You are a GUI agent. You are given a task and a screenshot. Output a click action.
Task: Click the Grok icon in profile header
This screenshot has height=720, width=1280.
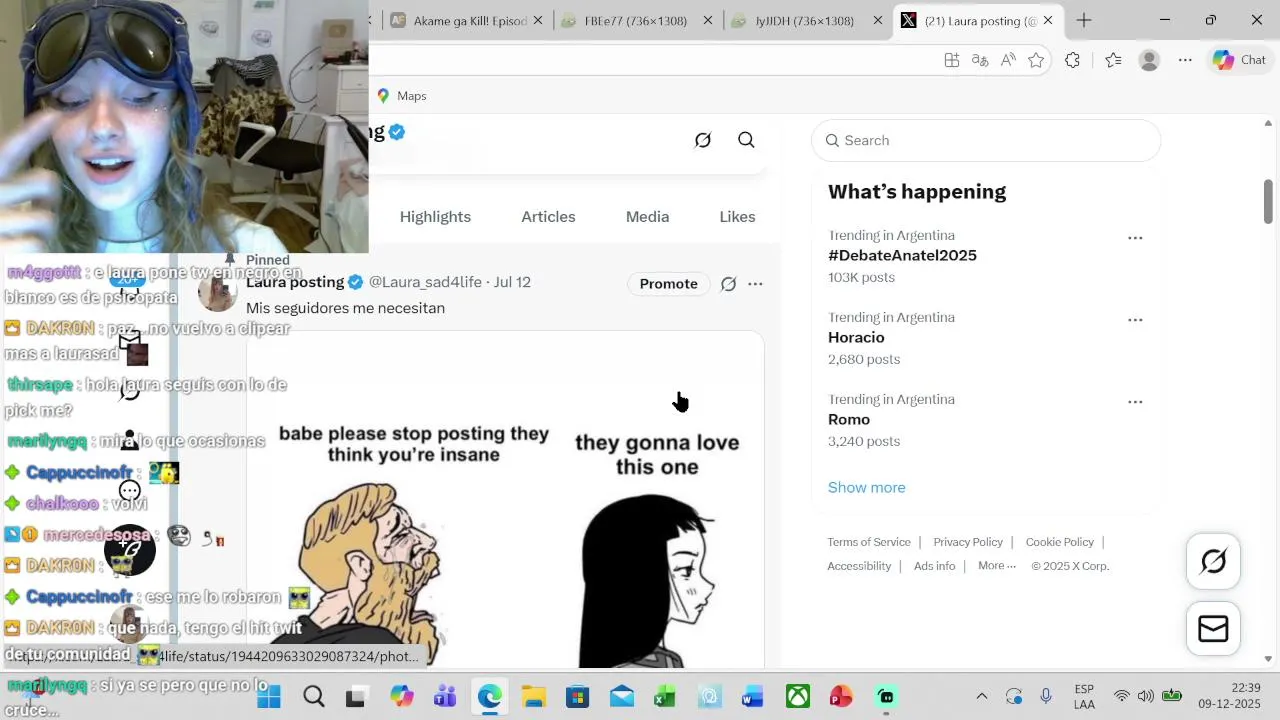pyautogui.click(x=703, y=140)
